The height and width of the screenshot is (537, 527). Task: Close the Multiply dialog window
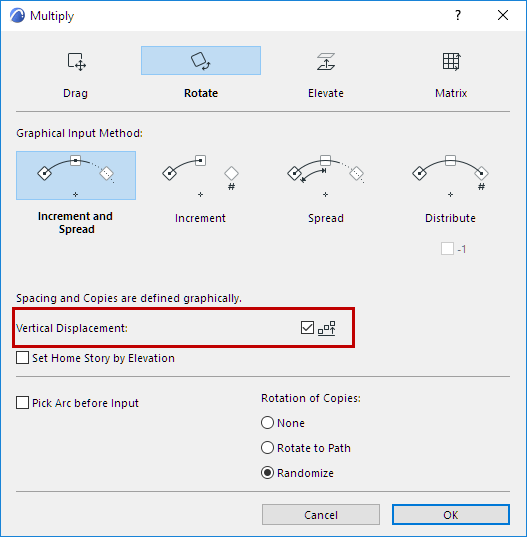pyautogui.click(x=503, y=15)
